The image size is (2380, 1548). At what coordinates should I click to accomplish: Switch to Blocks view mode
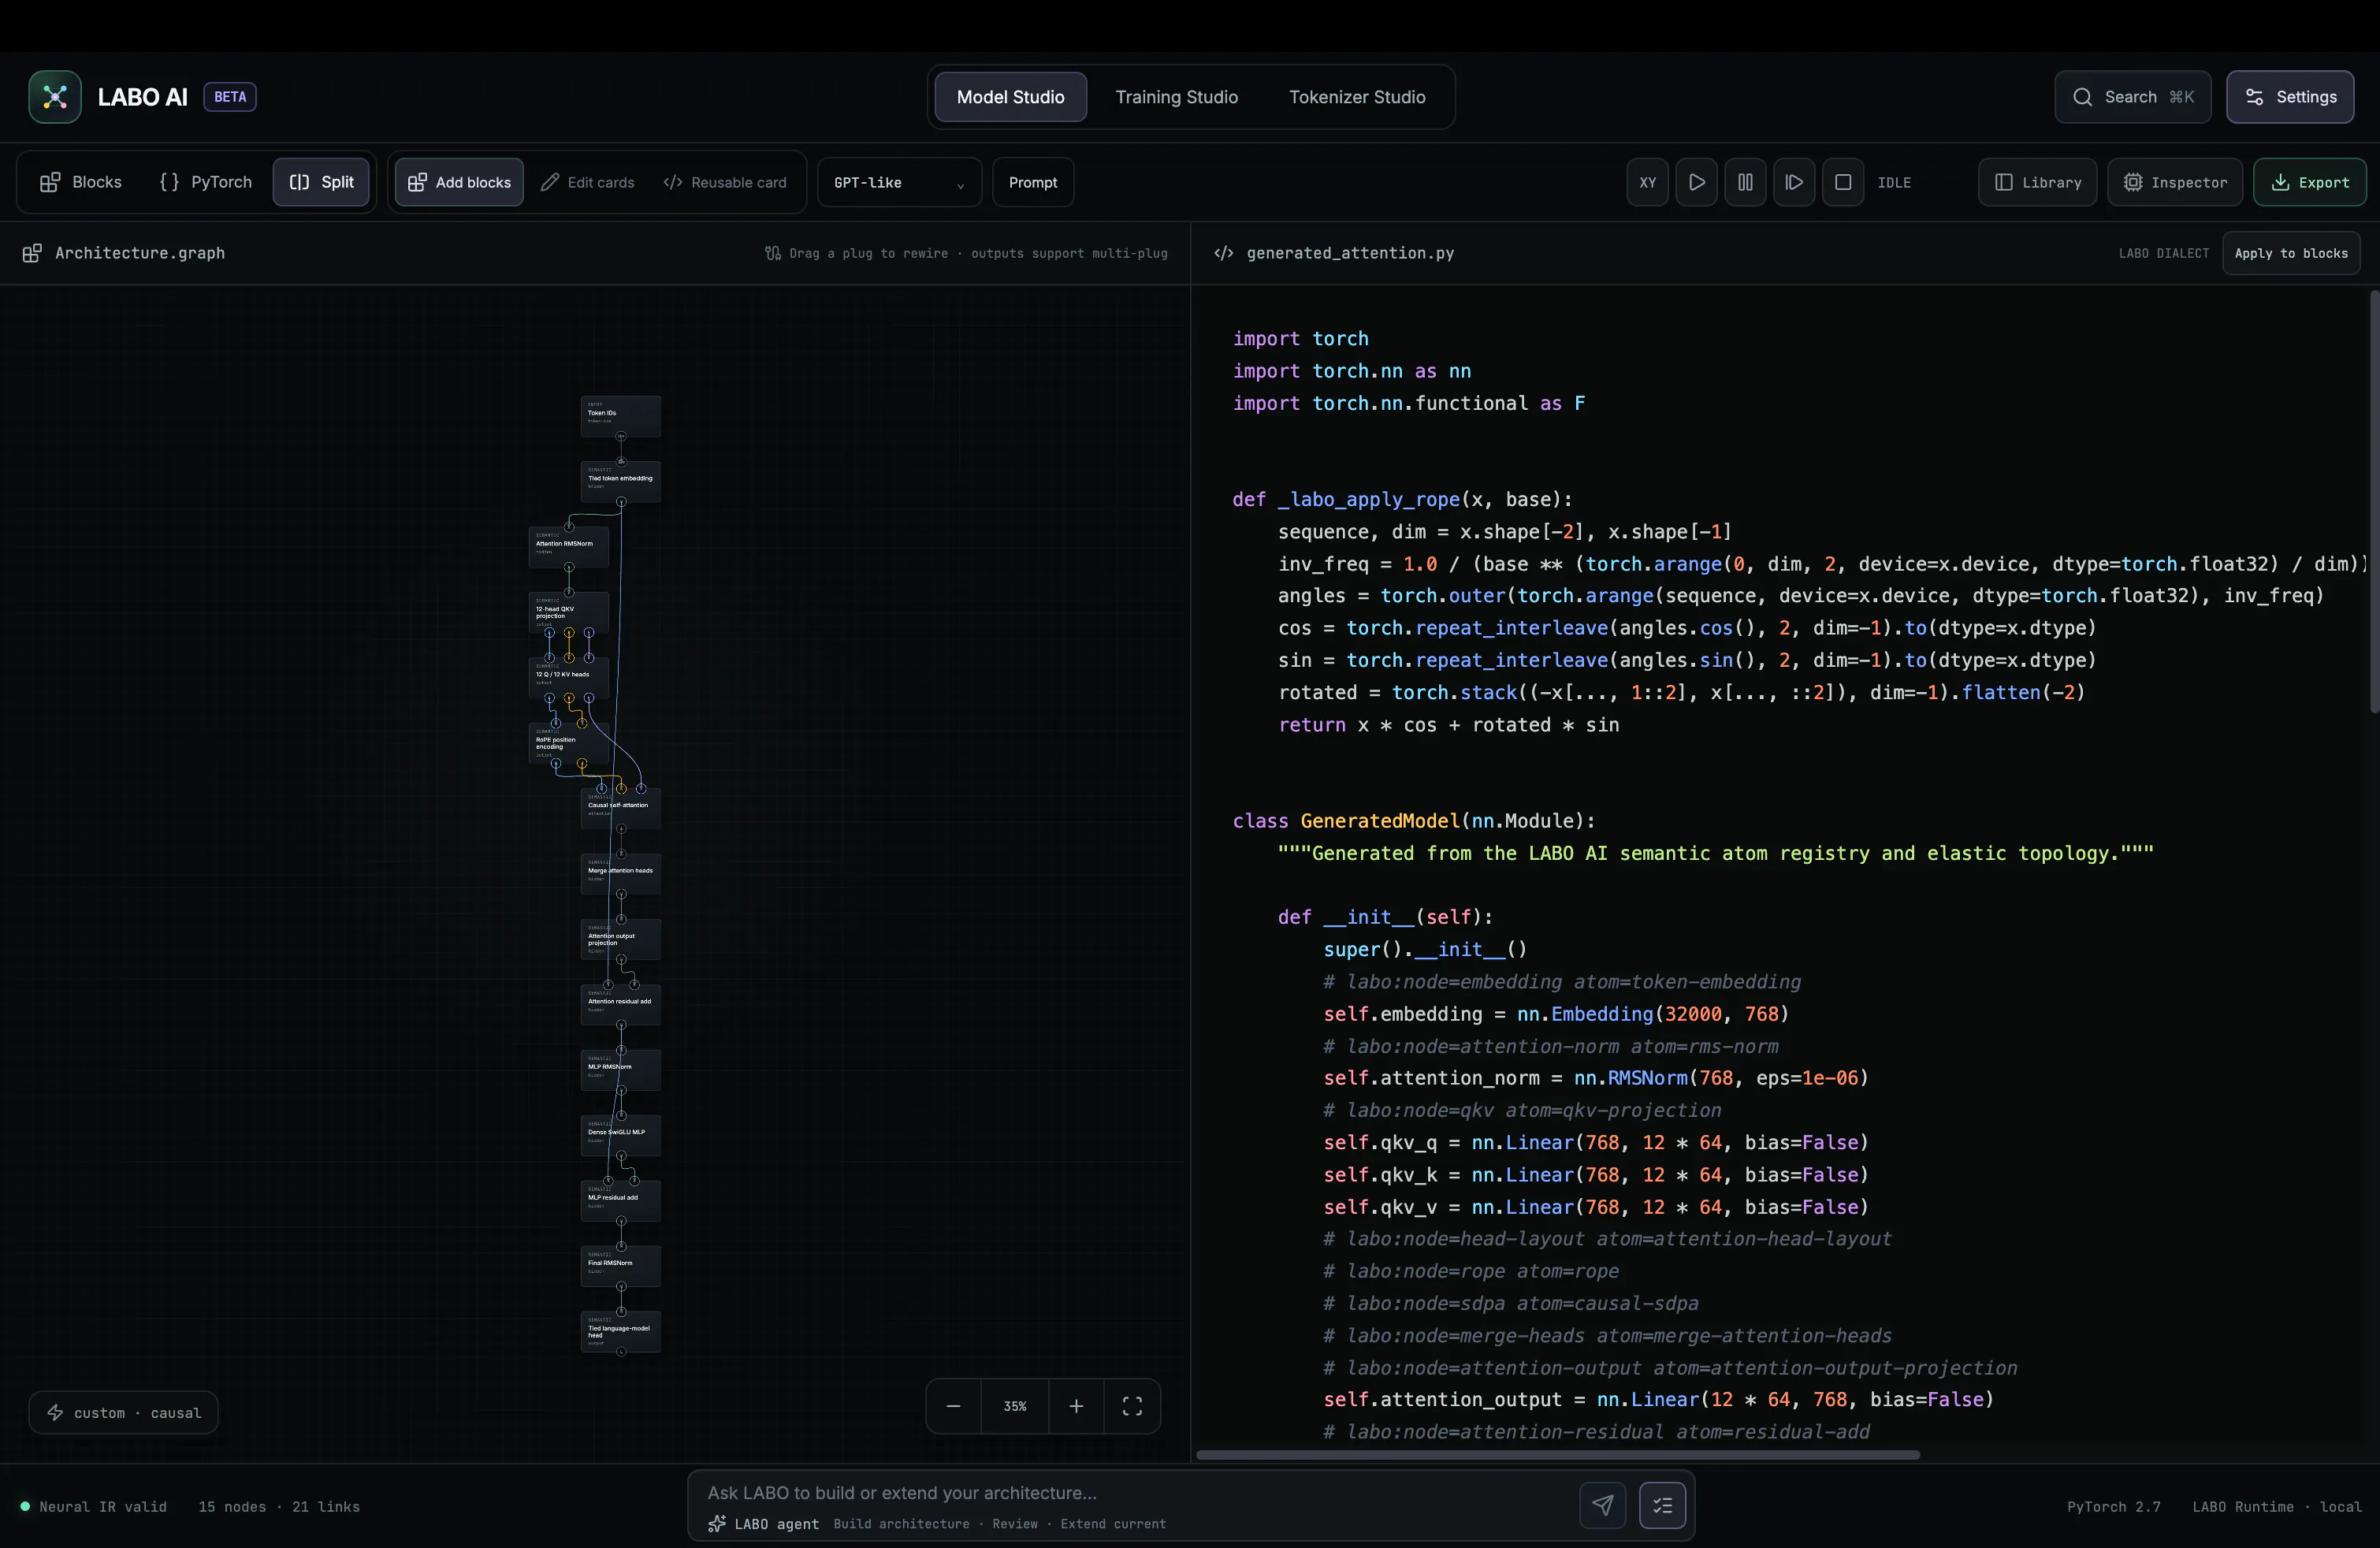[x=81, y=182]
